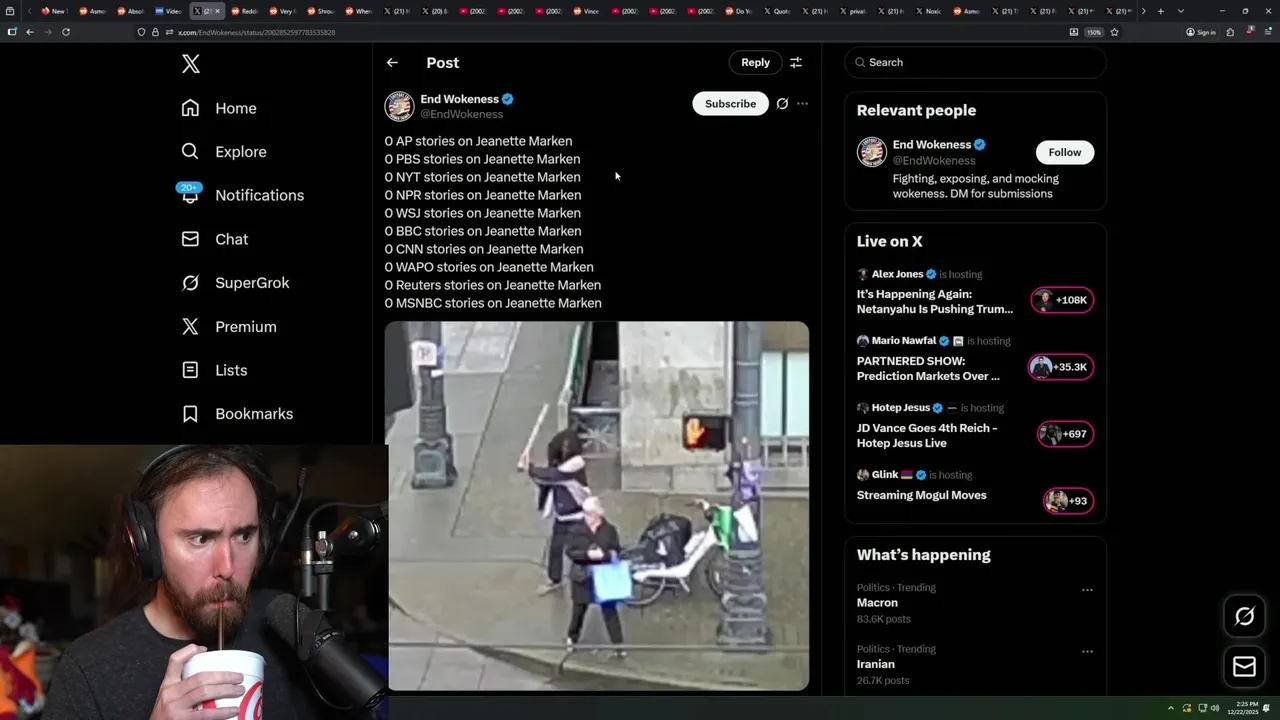The height and width of the screenshot is (720, 1280).
Task: Open Notifications bell with 20+ badge
Action: [190, 193]
